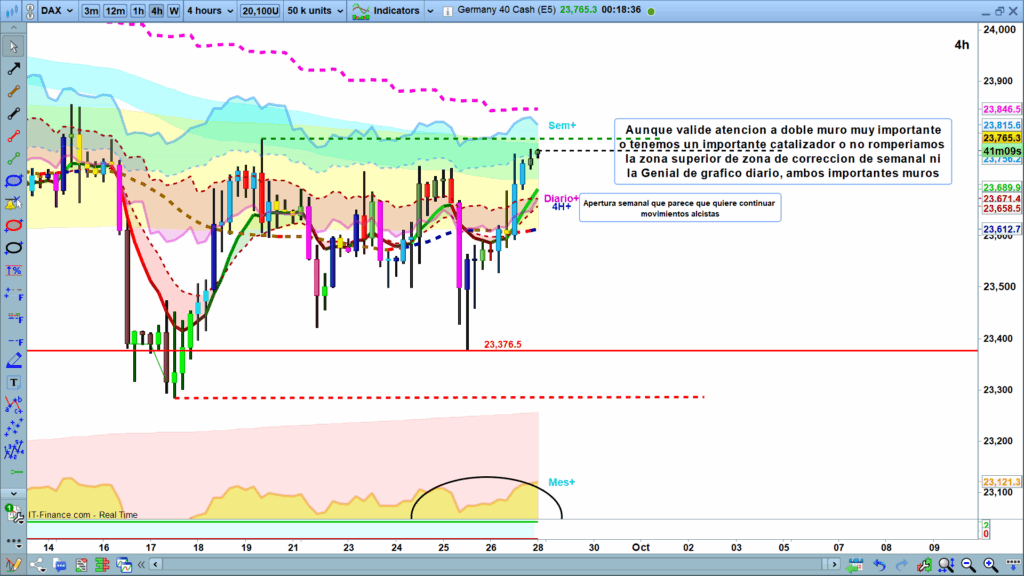1024x576 pixels.
Task: Select the 12m timeframe shortcut
Action: (115, 11)
